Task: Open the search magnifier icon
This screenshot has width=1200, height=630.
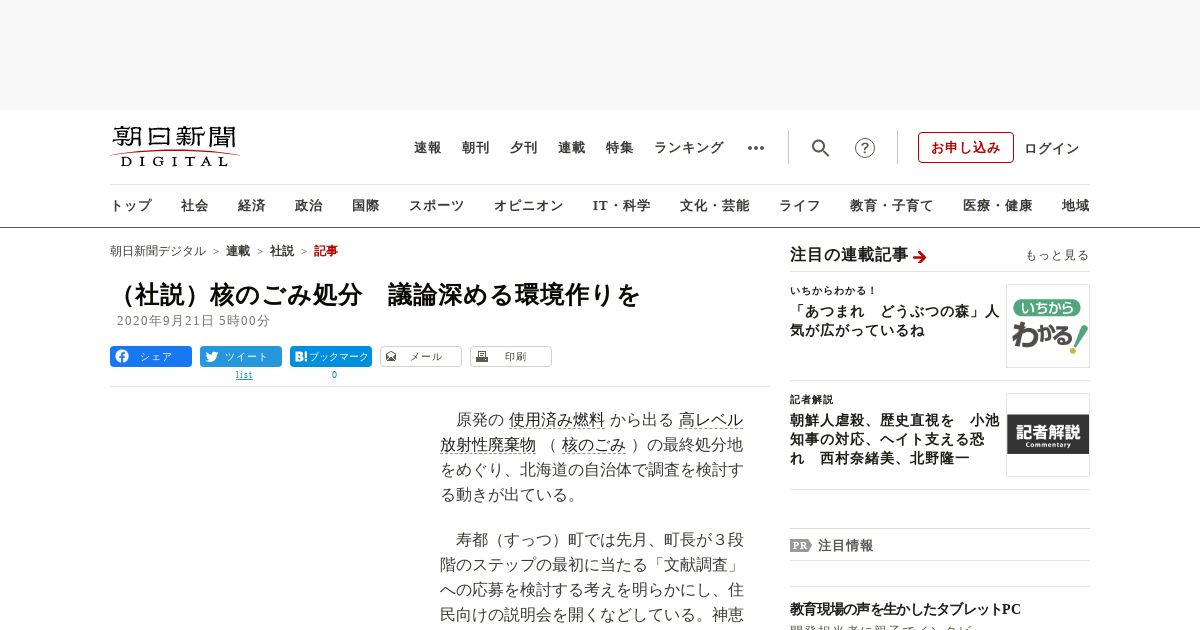Action: (820, 148)
